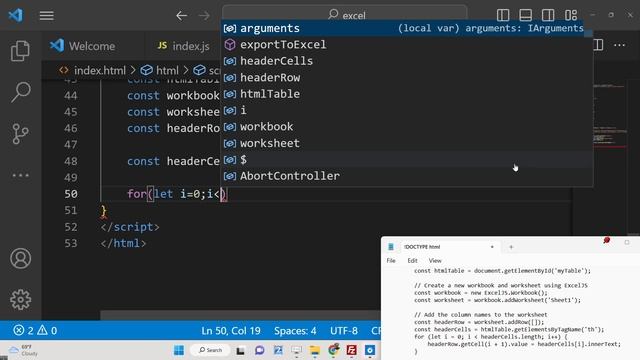The height and width of the screenshot is (360, 640).
Task: Toggle the primary side bar layout icon
Action: 503,15
